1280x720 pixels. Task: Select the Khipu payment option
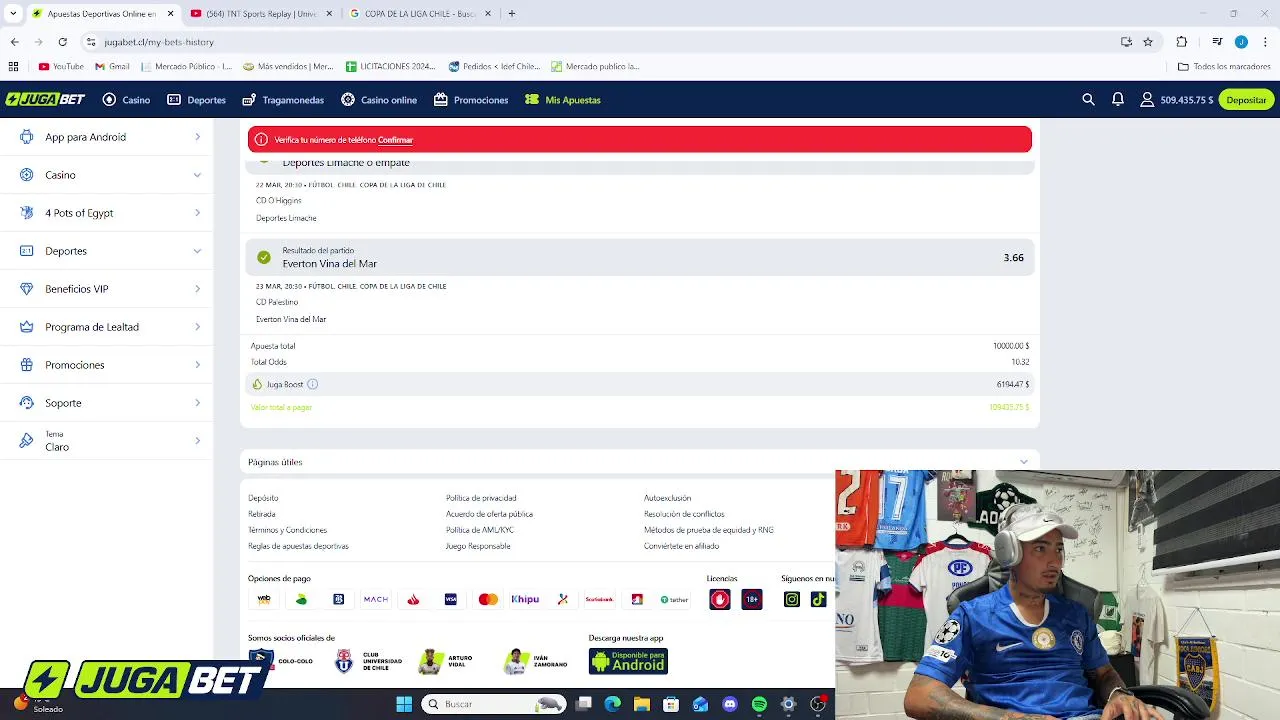[525, 599]
